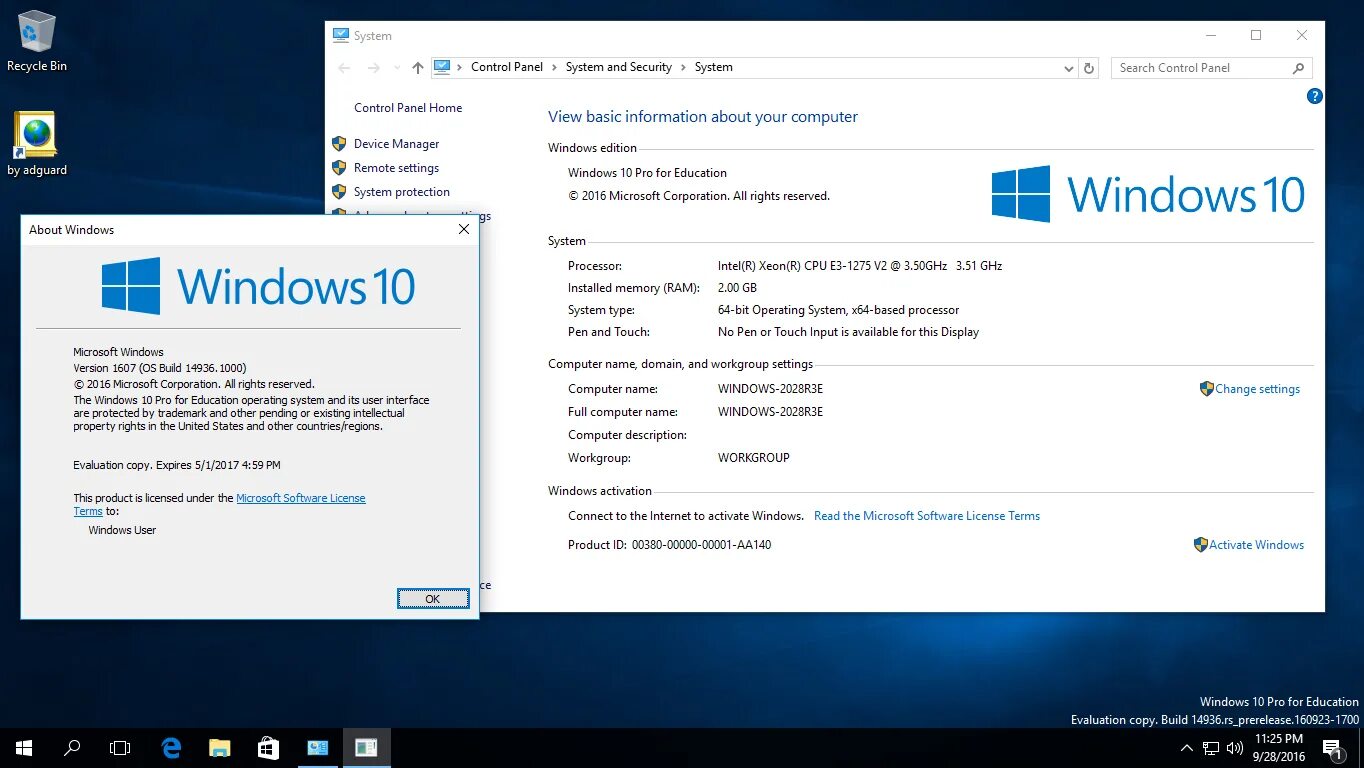The width and height of the screenshot is (1364, 768).
Task: Click 'Evaluation copy. Expires 5/1/2017' text
Action: pyautogui.click(x=177, y=465)
